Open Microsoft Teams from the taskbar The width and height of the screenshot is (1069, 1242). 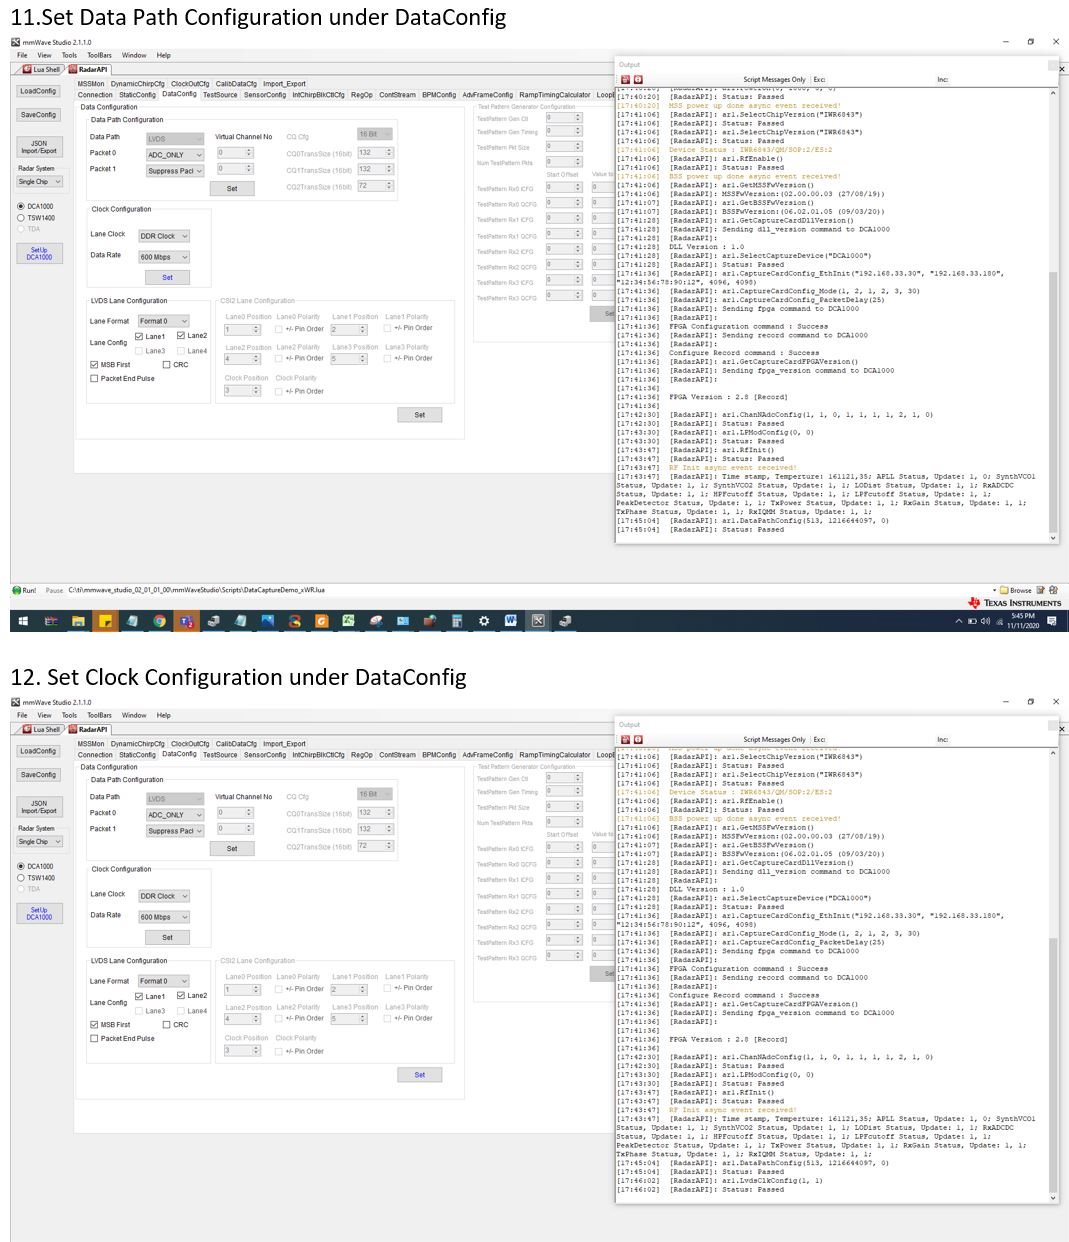[186, 621]
